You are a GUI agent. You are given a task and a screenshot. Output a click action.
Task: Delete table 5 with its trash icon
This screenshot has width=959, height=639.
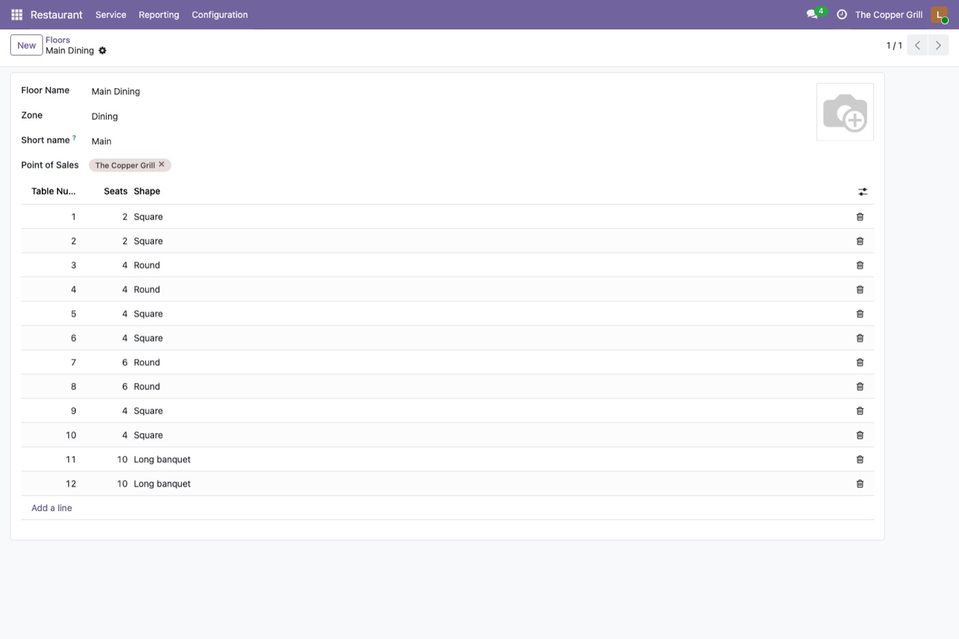tap(860, 314)
